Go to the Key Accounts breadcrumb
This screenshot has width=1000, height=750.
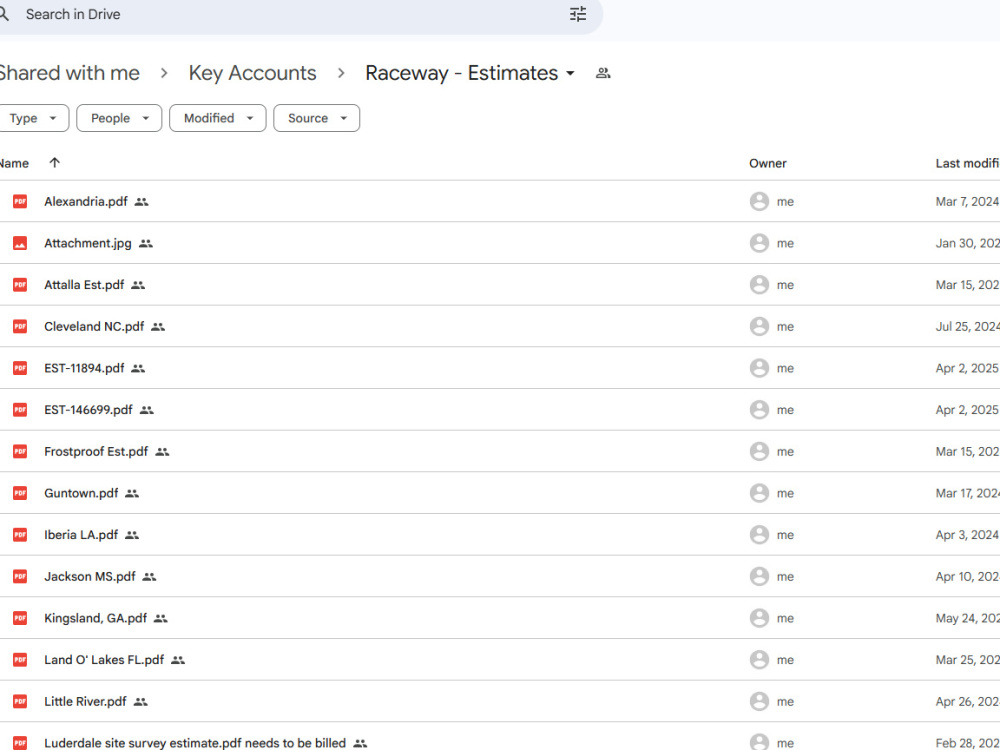pyautogui.click(x=253, y=73)
